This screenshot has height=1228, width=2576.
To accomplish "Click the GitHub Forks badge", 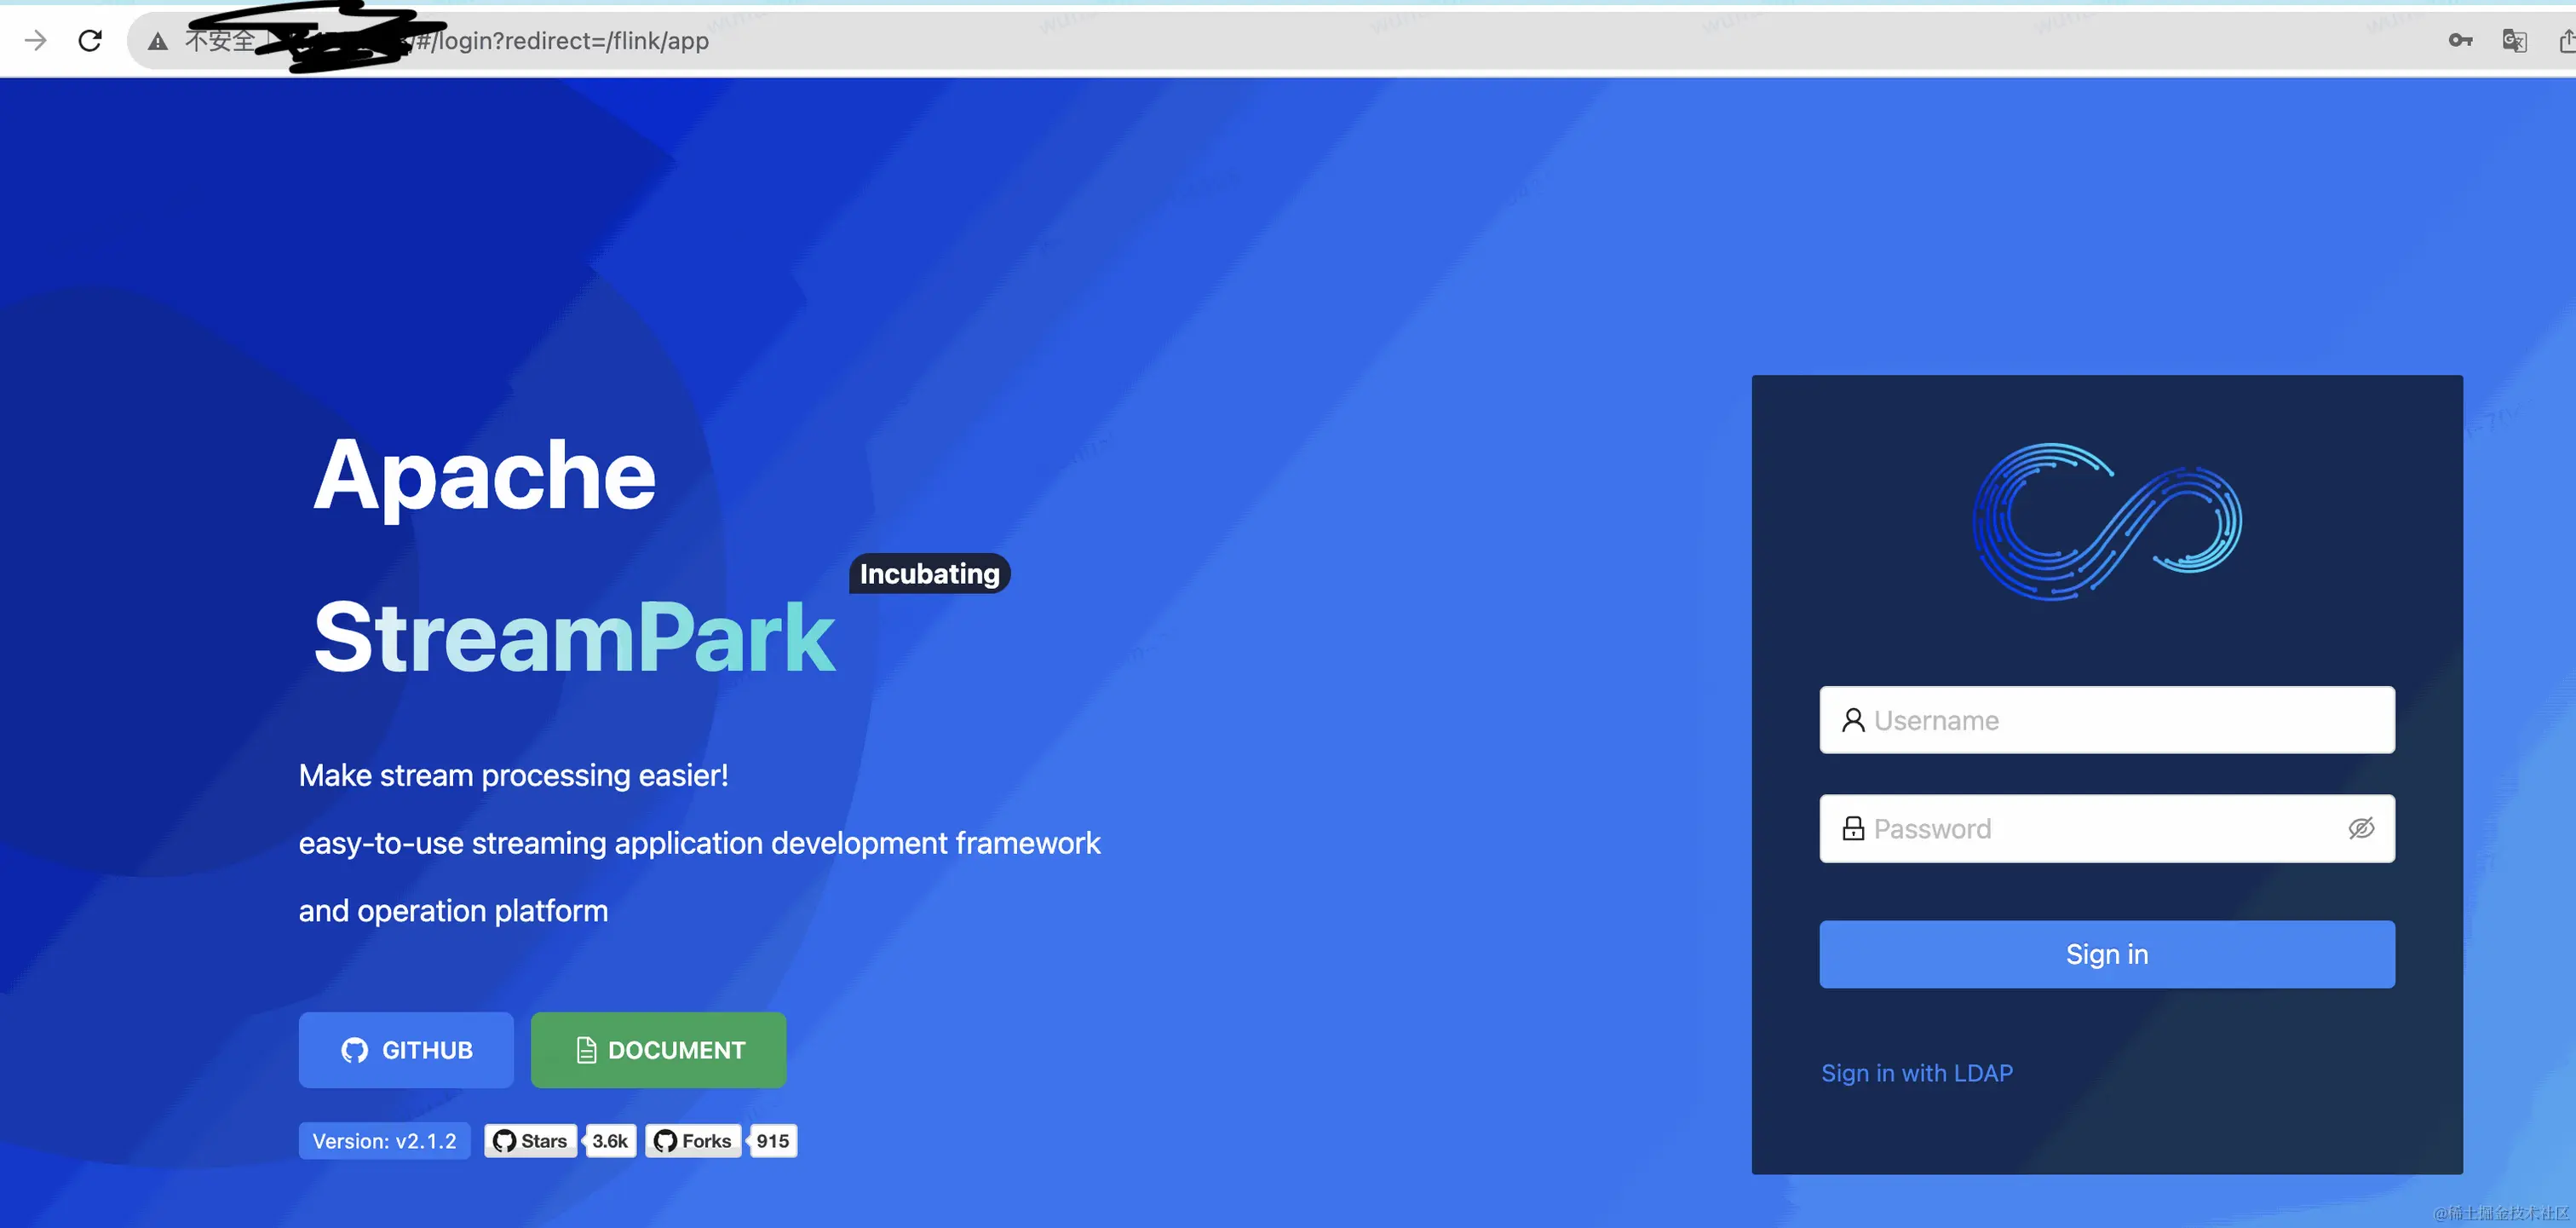I will (693, 1141).
